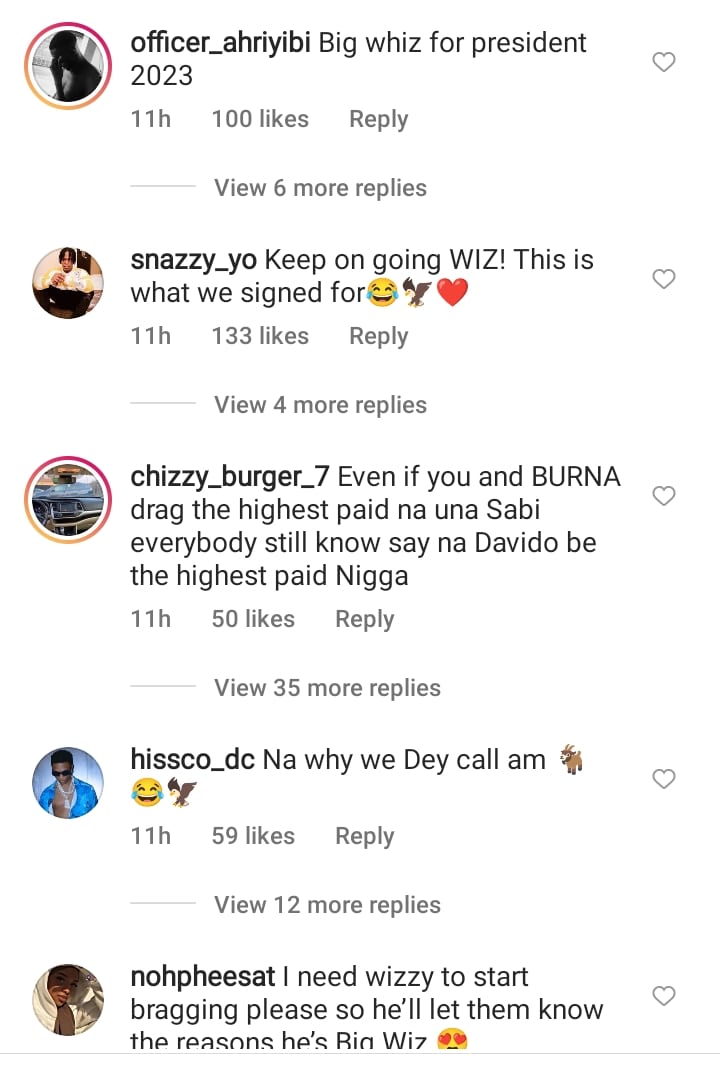The image size is (720, 1074).
Task: Reply to officer_ahriyibi's comment
Action: click(x=378, y=119)
